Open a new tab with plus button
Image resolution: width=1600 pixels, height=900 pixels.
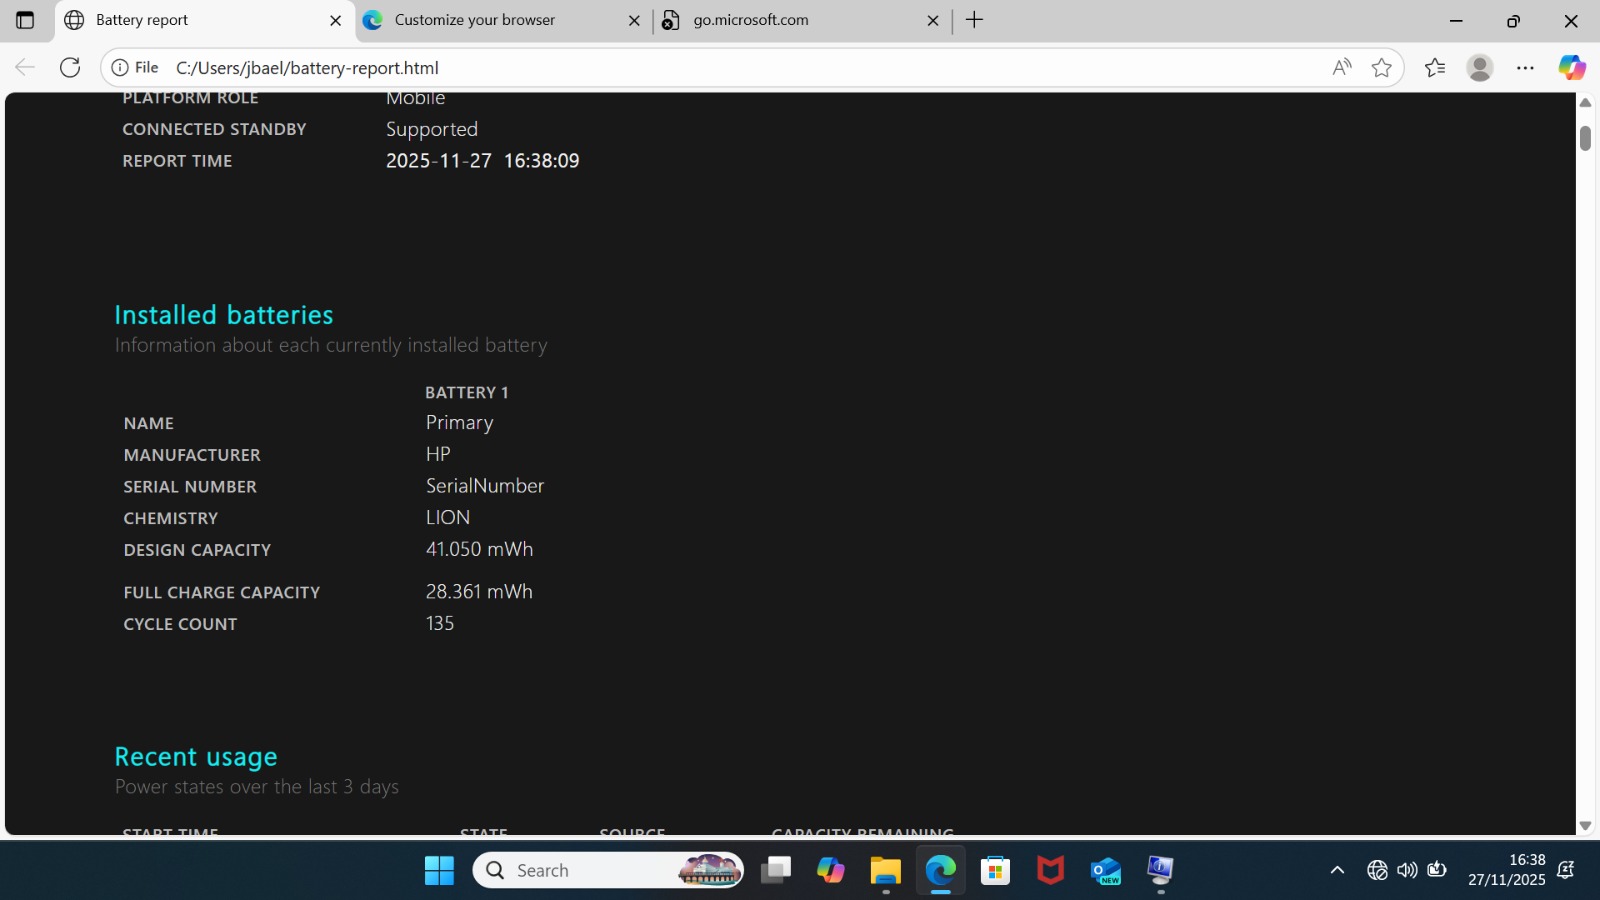[974, 20]
